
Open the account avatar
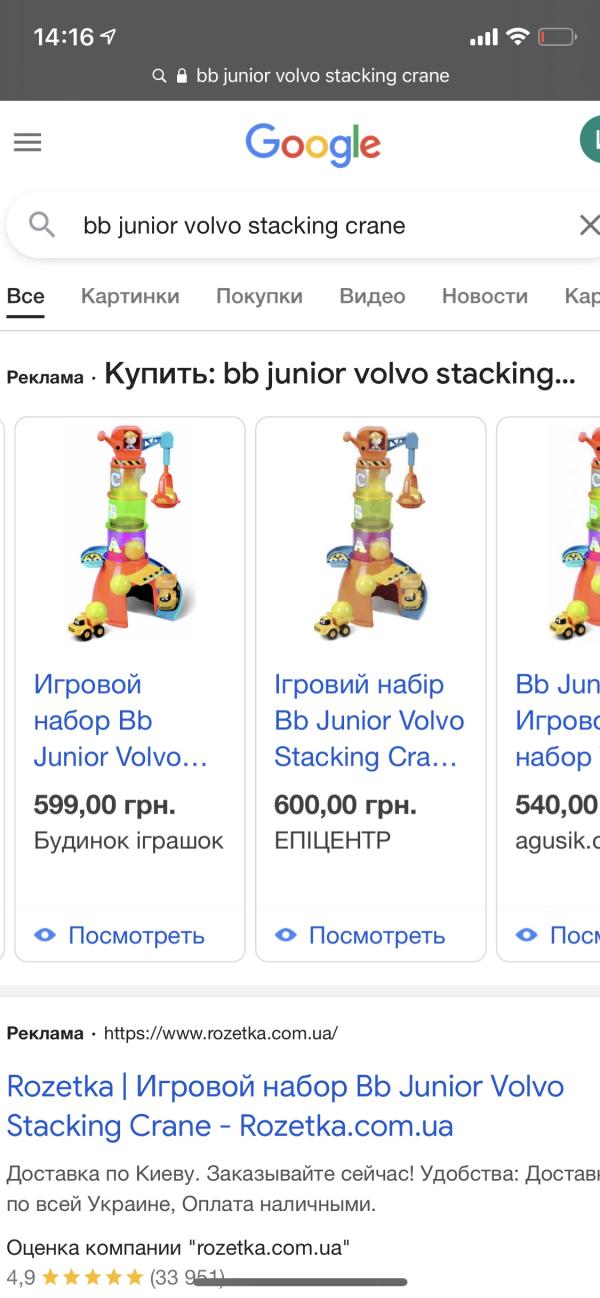(590, 140)
